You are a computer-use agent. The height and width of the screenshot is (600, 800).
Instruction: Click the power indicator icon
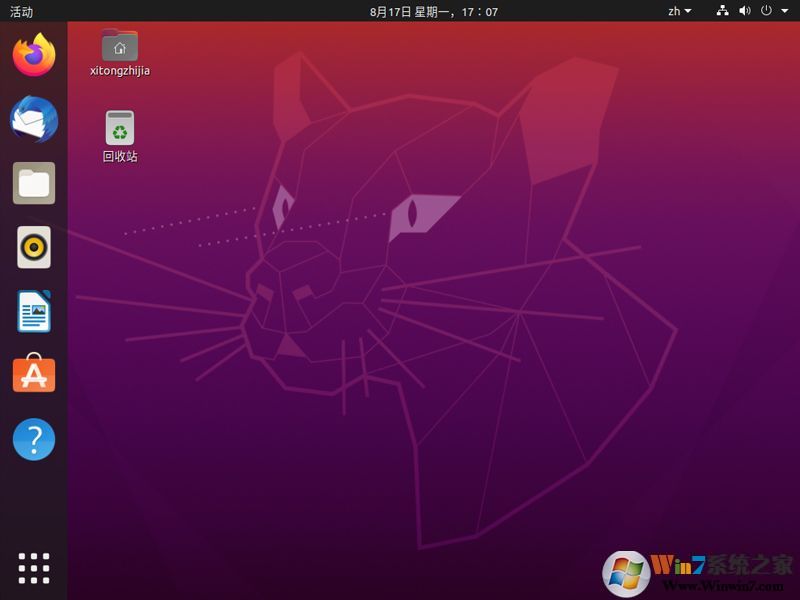768,11
